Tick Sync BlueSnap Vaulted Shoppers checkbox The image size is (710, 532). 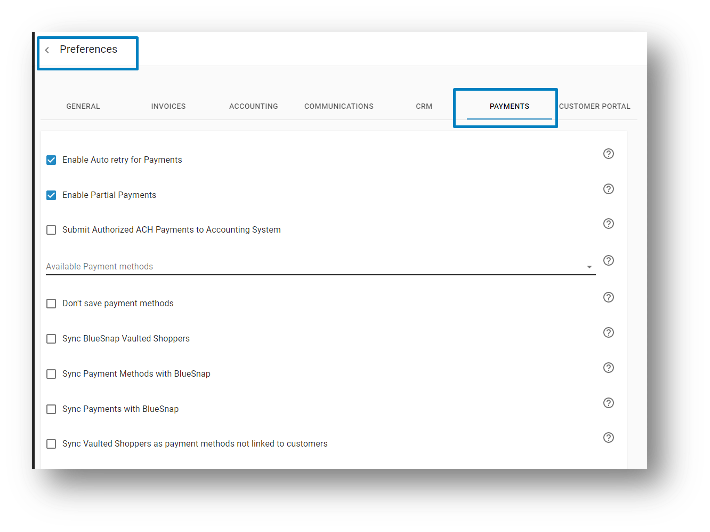coord(51,339)
